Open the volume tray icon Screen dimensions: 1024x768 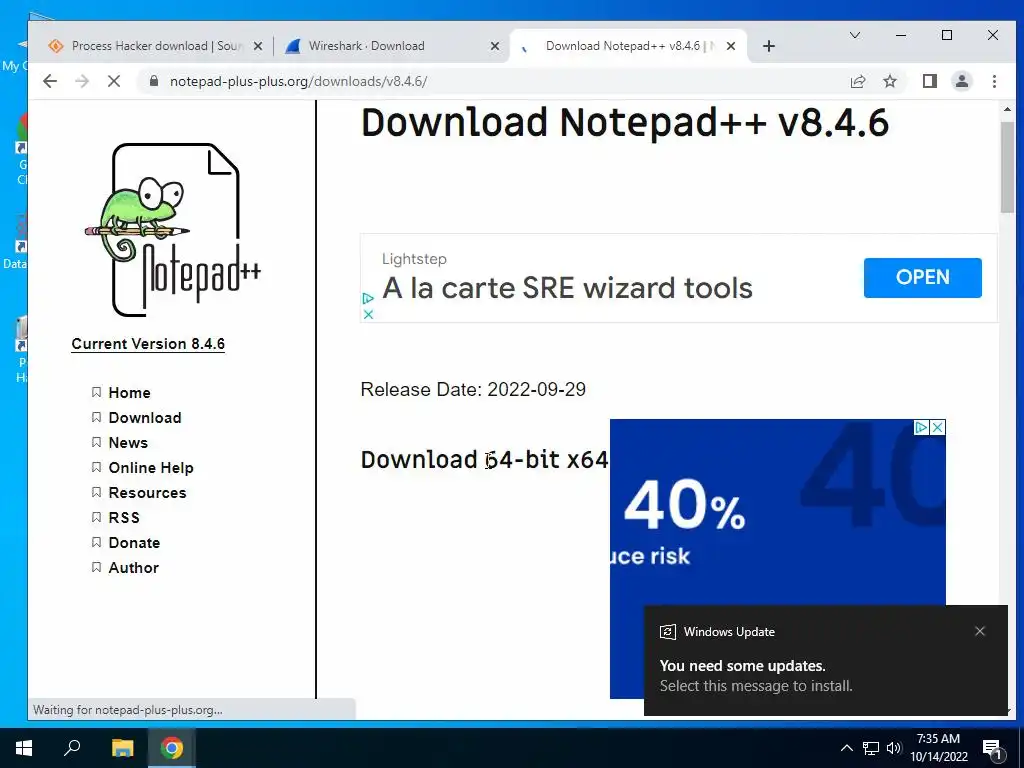[894, 748]
